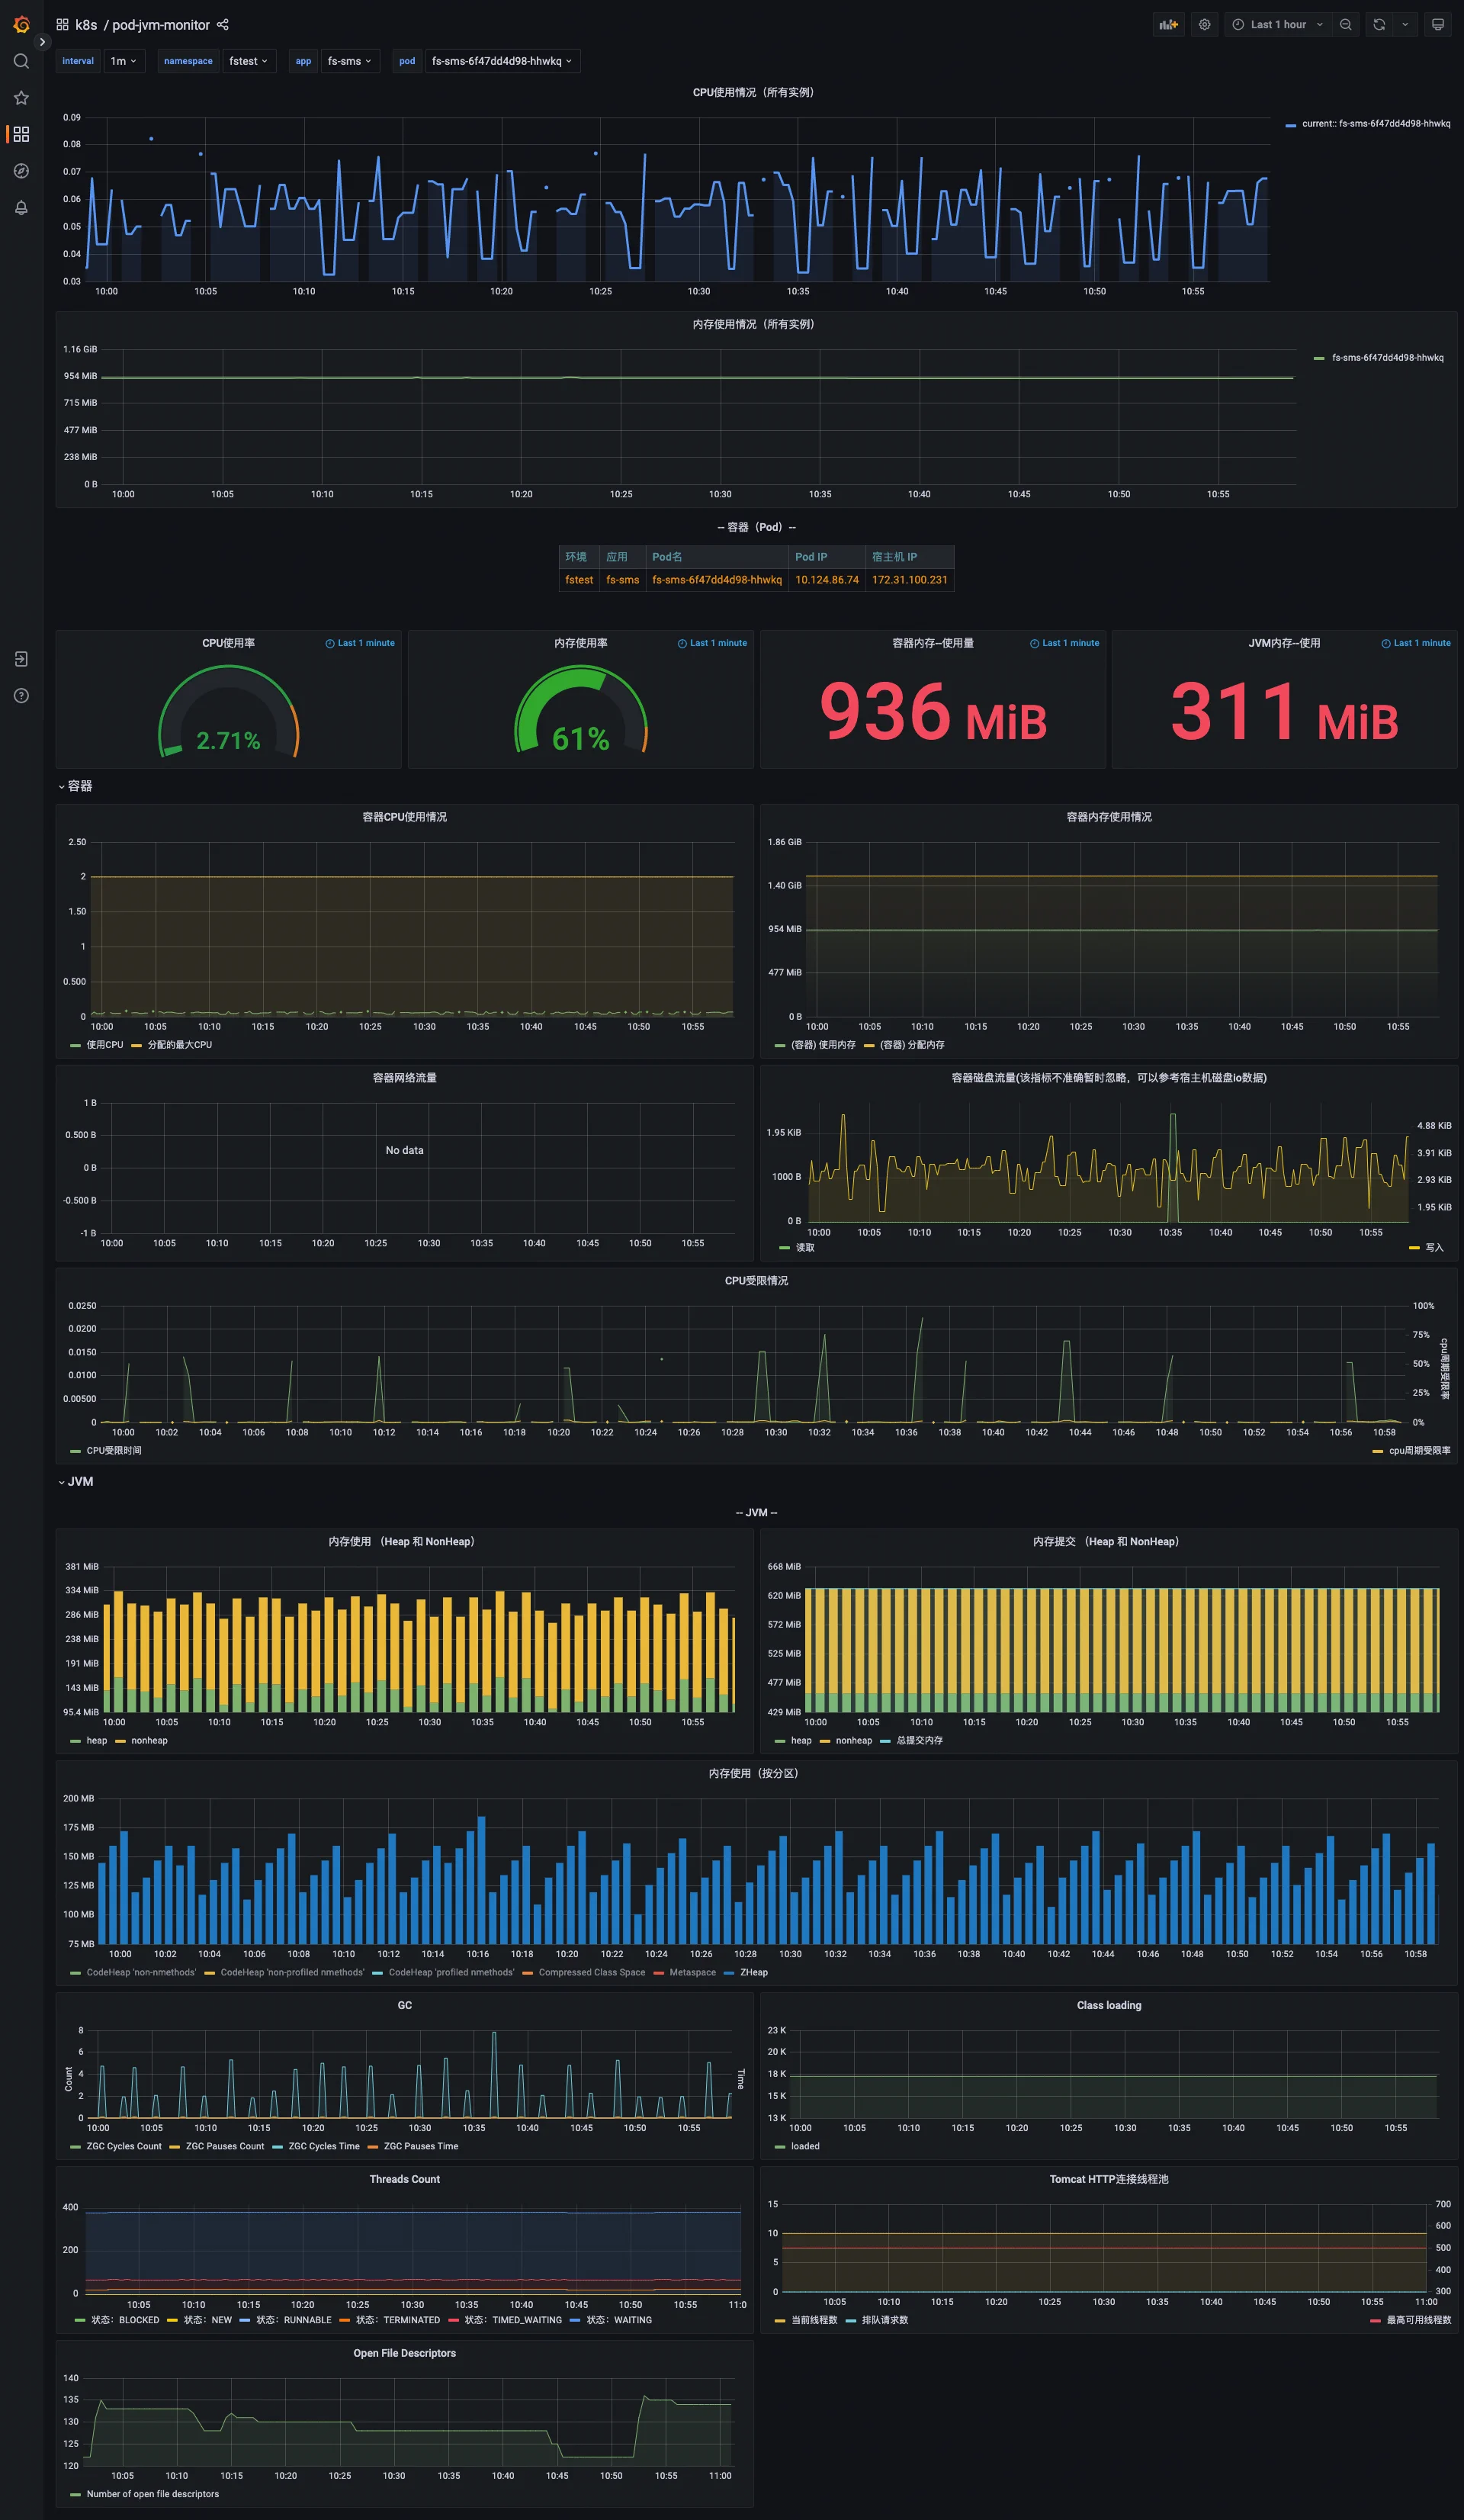This screenshot has height=2520, width=1464.
Task: Share dashboard via share icon
Action: pos(223,25)
